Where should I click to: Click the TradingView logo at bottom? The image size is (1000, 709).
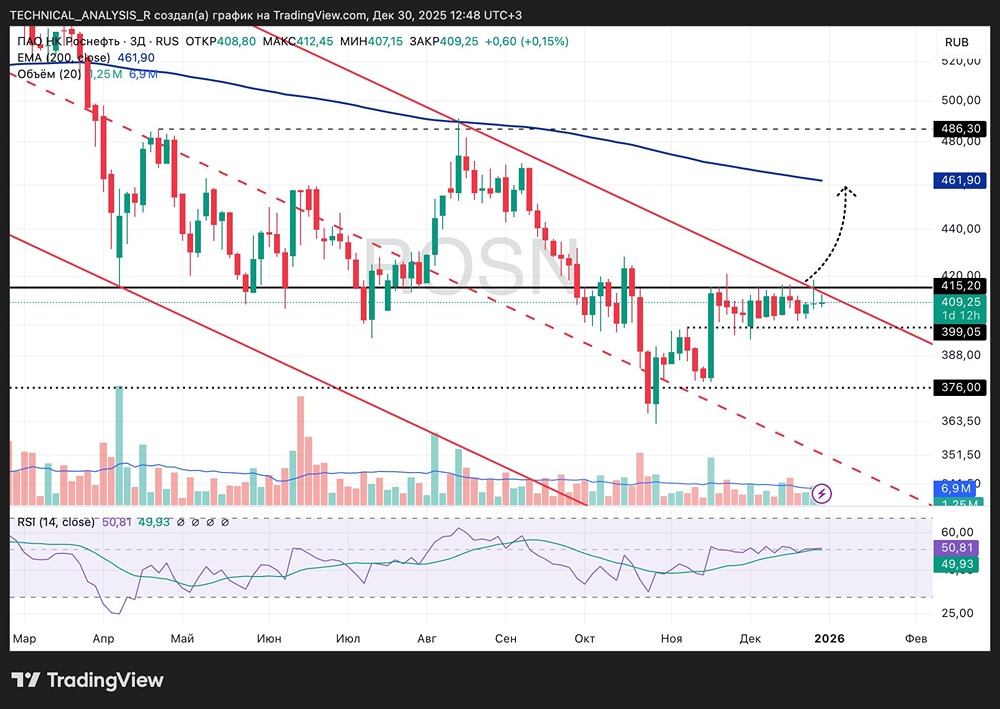[x=87, y=680]
